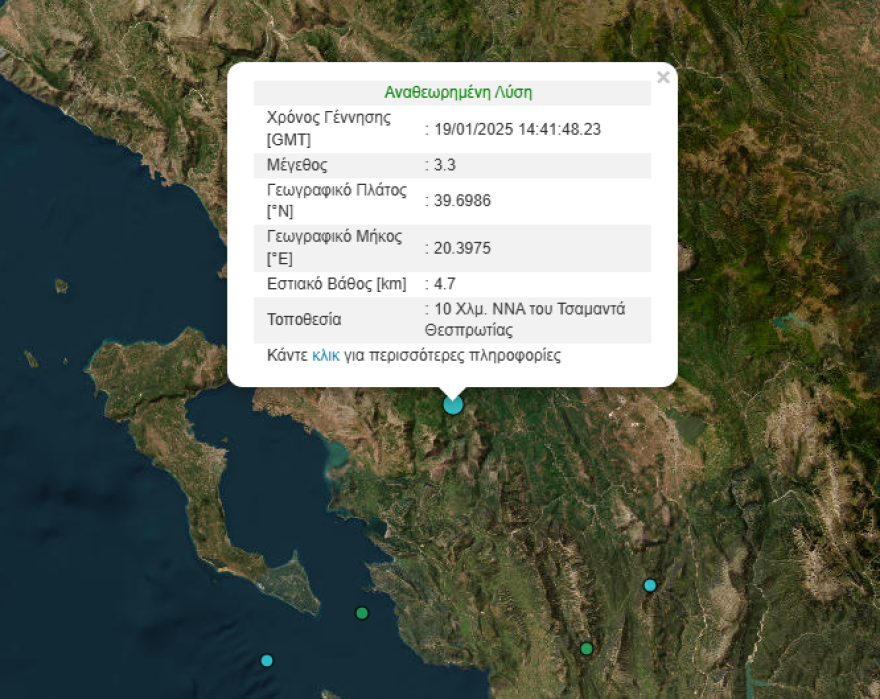
Task: Click the "Εστιακό Βάθος [km]" label
Action: (x=336, y=284)
